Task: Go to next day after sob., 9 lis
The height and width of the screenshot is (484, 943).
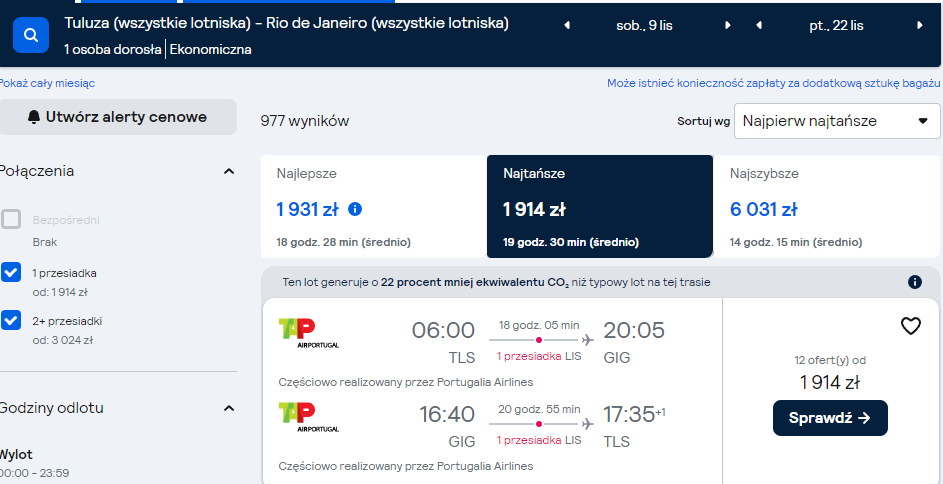Action: coord(728,25)
